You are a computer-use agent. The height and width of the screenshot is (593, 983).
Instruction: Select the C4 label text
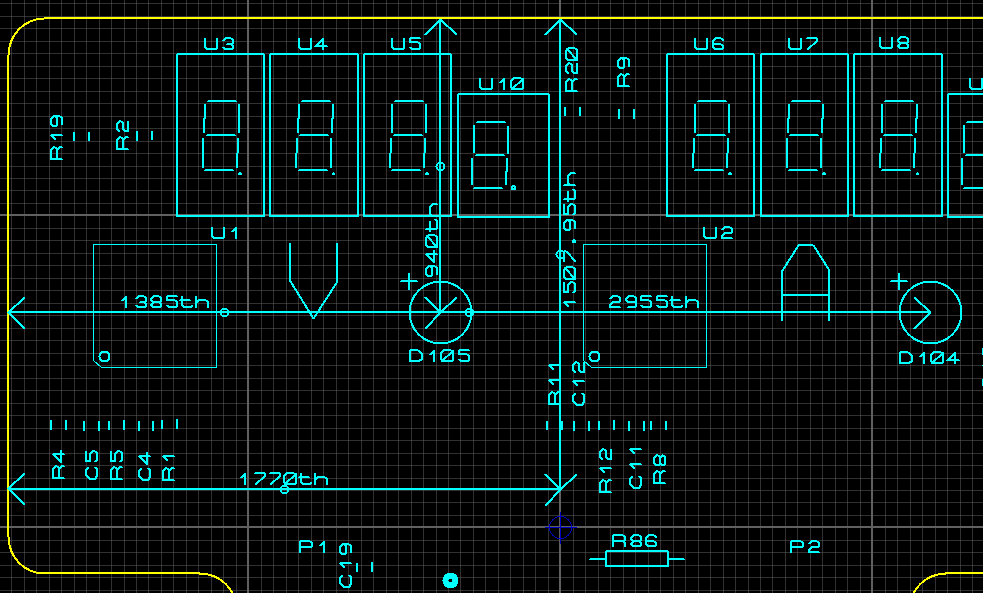(x=144, y=467)
